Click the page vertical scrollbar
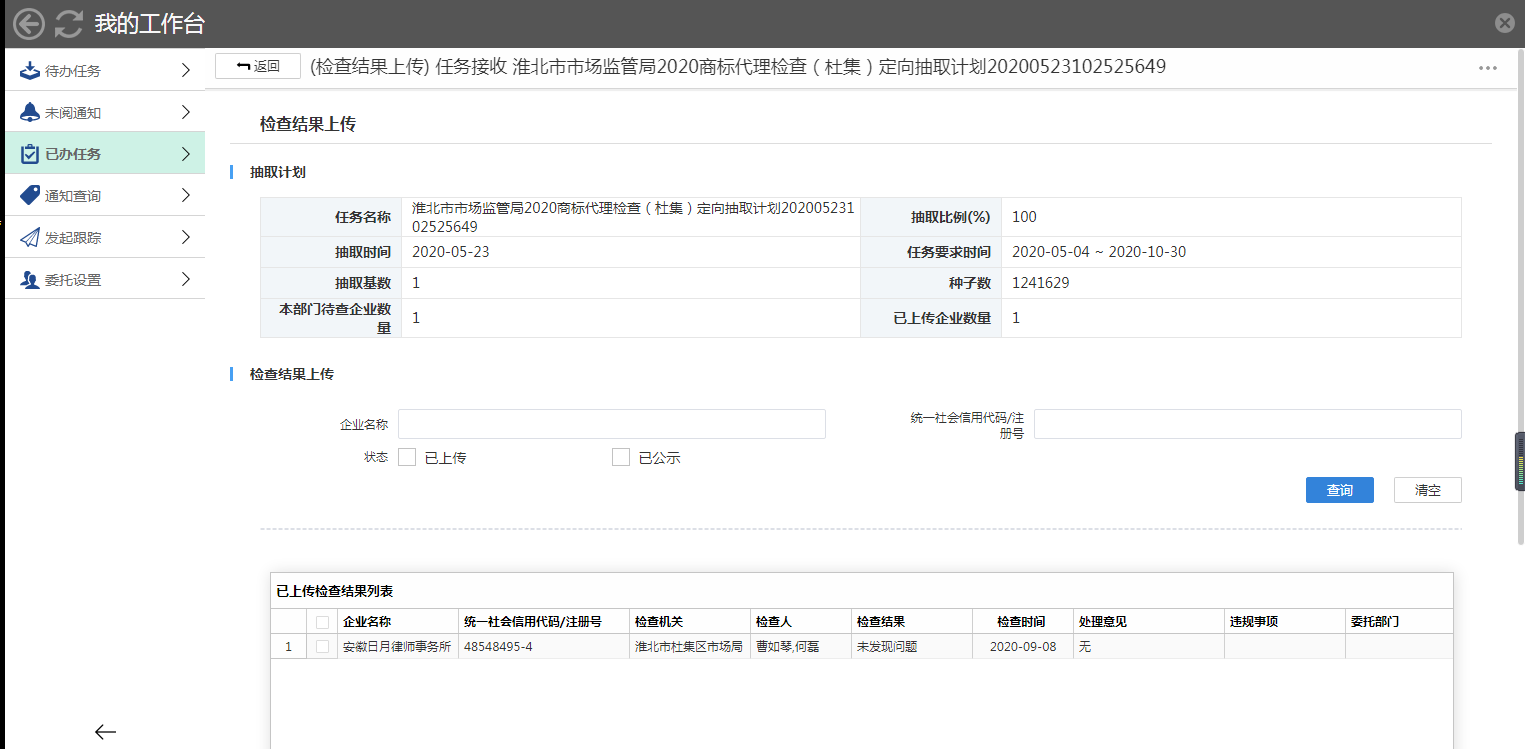The image size is (1525, 749). tap(1520, 295)
